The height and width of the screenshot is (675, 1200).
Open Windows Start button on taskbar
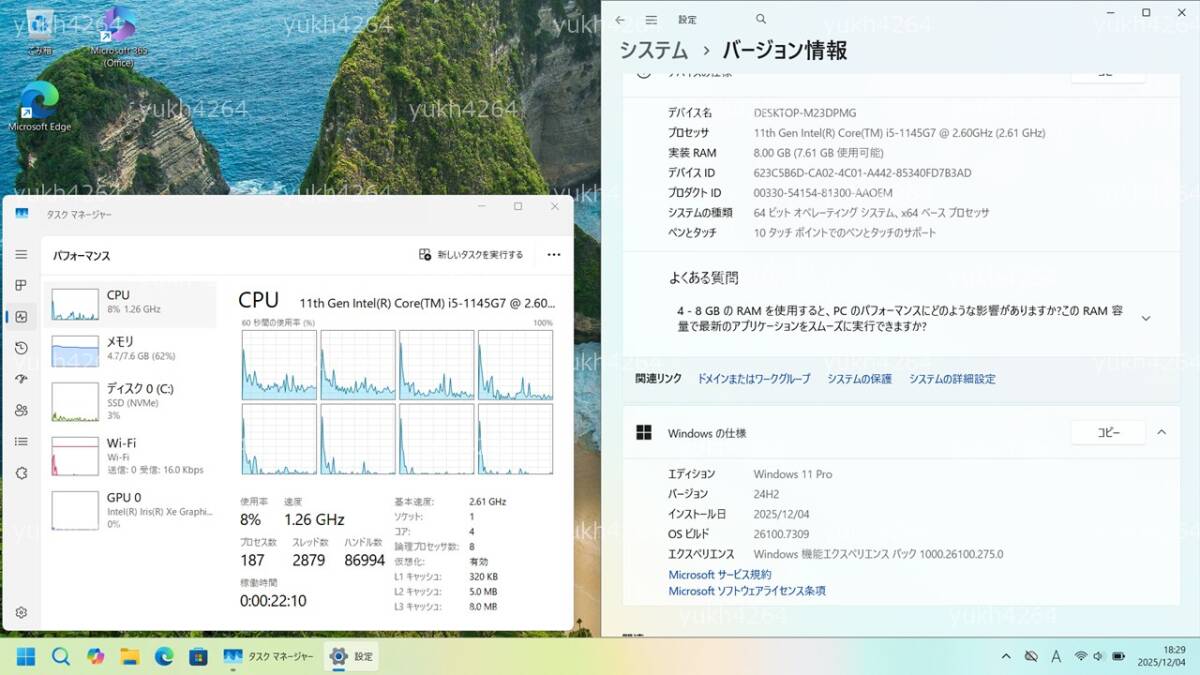tap(26, 656)
